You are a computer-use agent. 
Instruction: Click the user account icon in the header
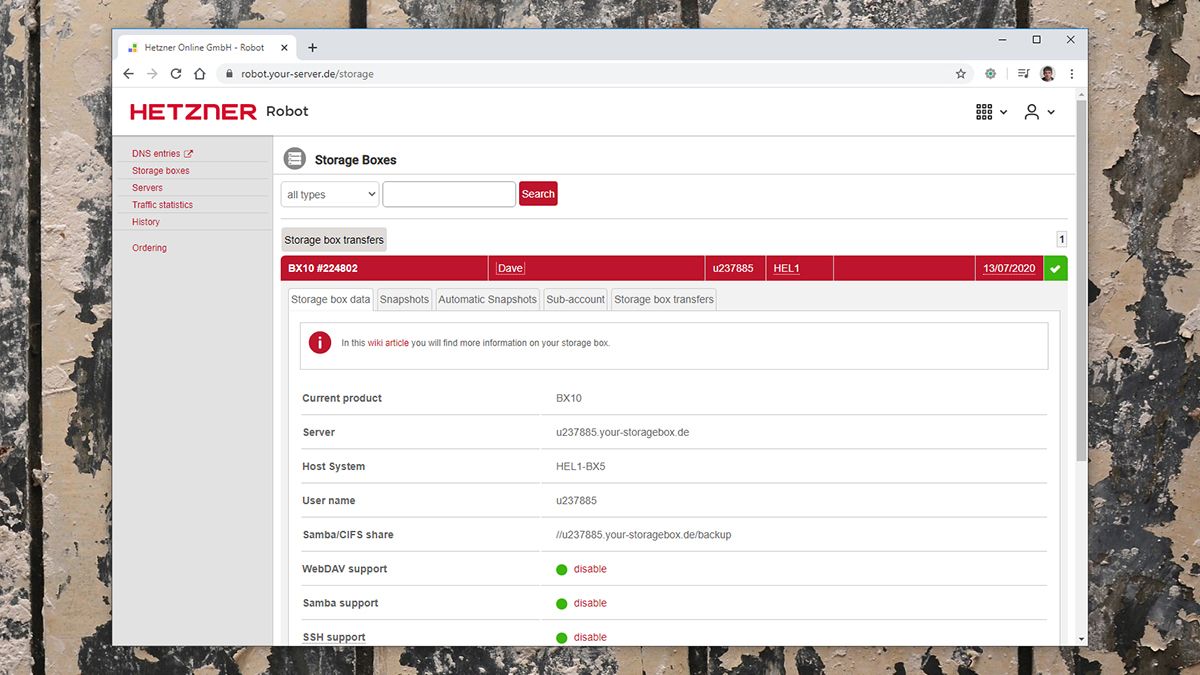click(x=1031, y=111)
